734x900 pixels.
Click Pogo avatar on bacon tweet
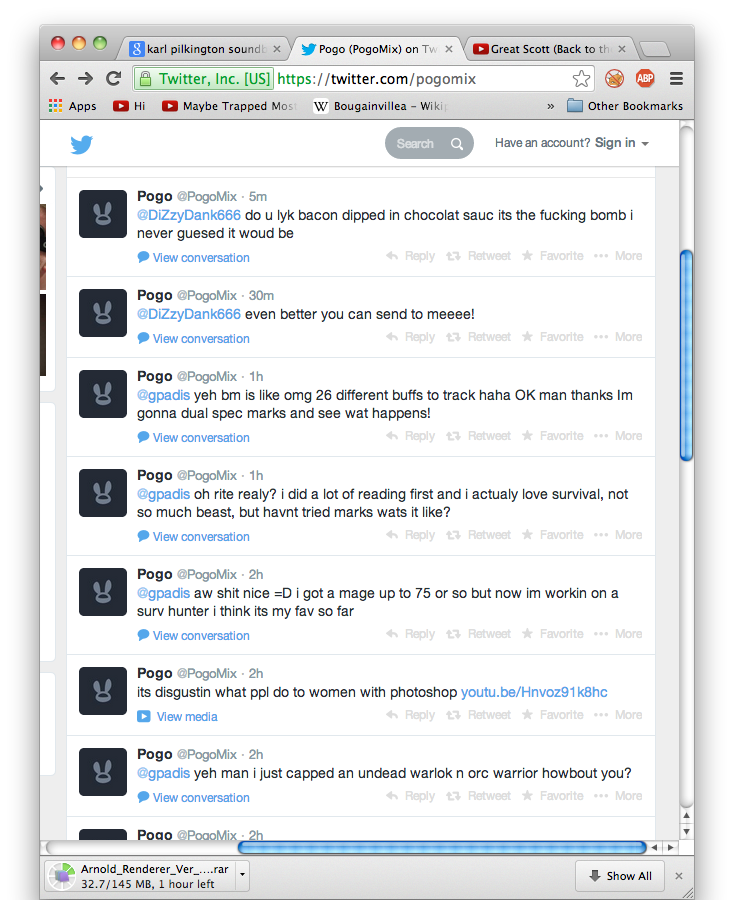coord(103,214)
